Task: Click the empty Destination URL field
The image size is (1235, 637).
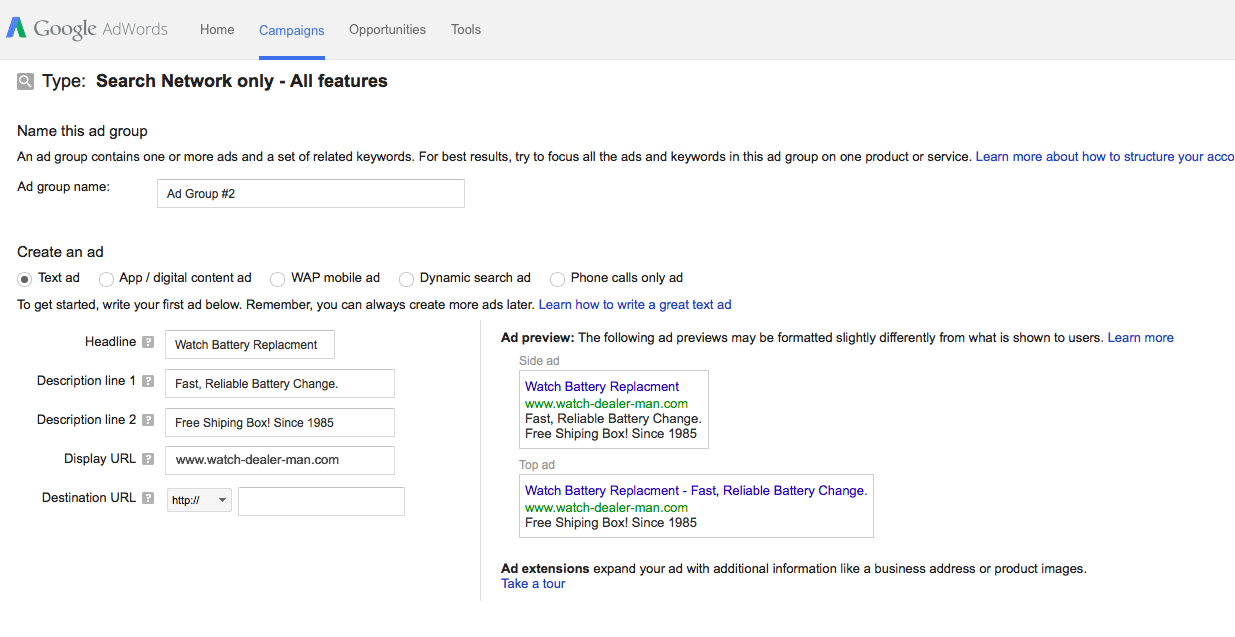Action: click(x=321, y=501)
